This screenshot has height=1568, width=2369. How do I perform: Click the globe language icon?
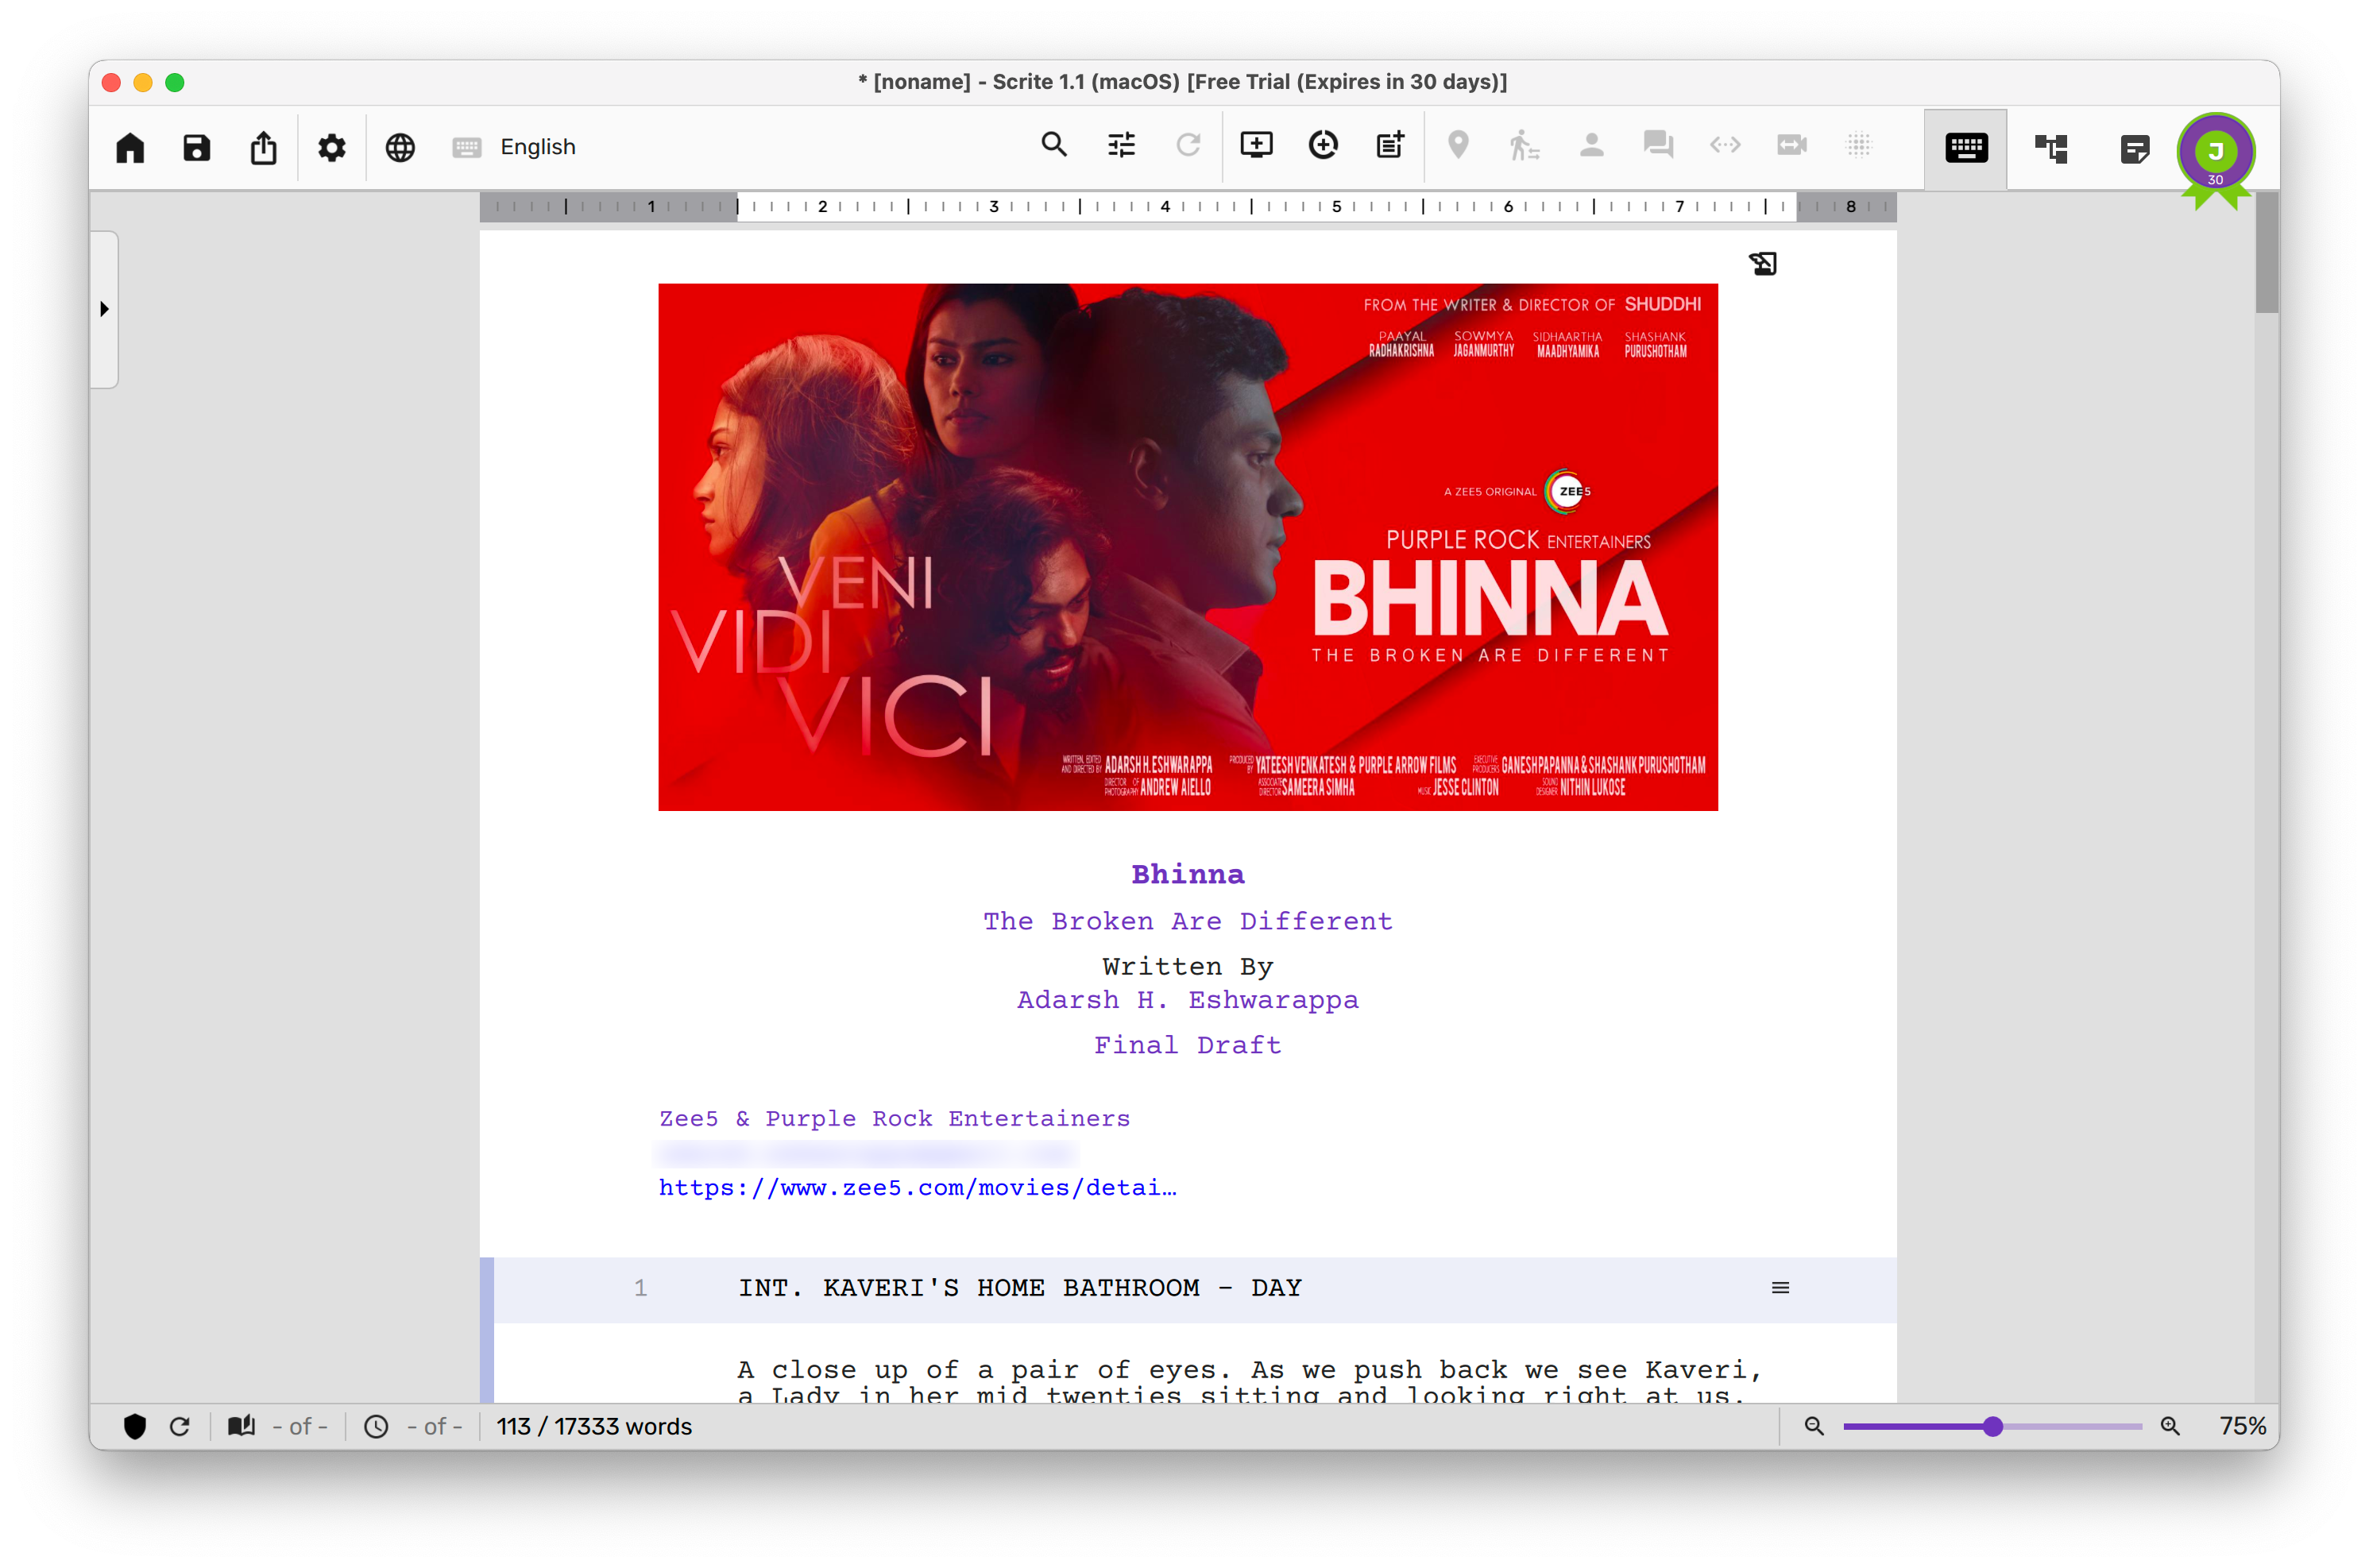coord(400,147)
